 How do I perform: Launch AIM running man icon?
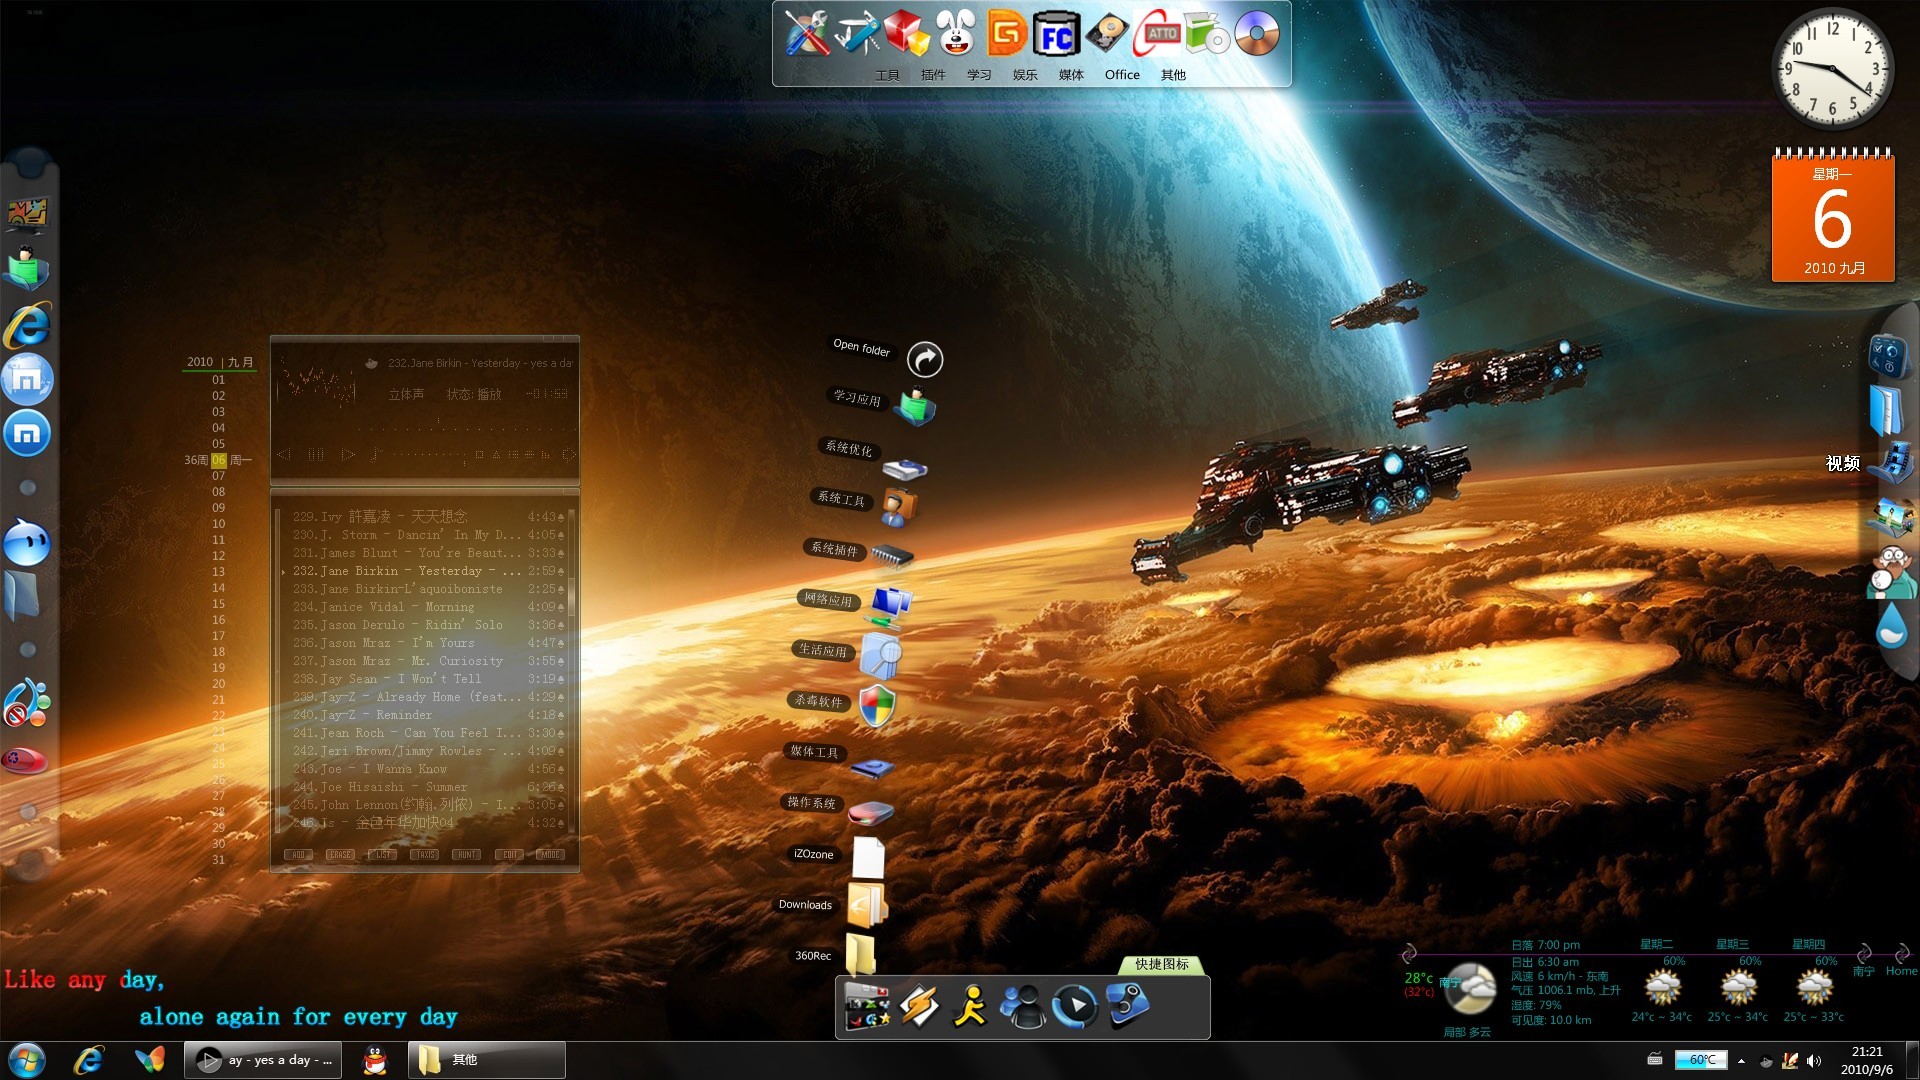click(x=970, y=1006)
